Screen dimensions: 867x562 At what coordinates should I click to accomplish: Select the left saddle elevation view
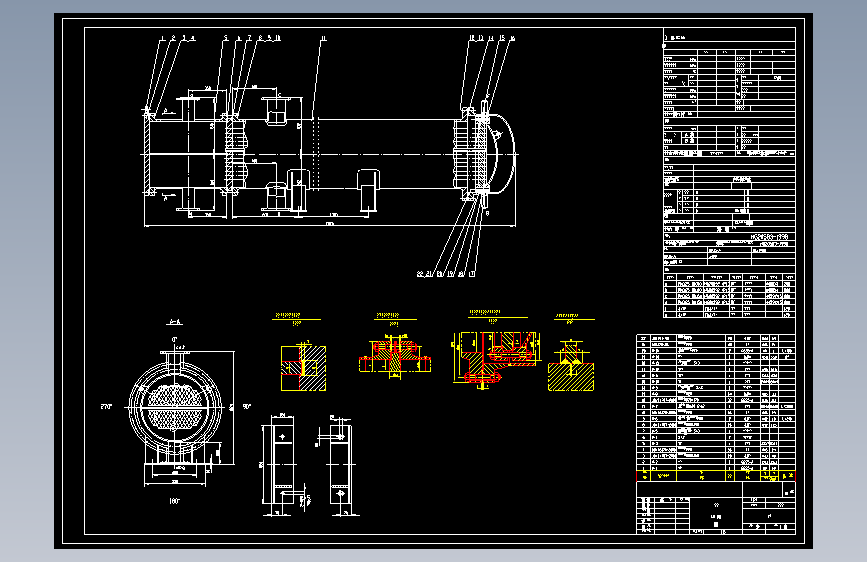click(x=282, y=466)
